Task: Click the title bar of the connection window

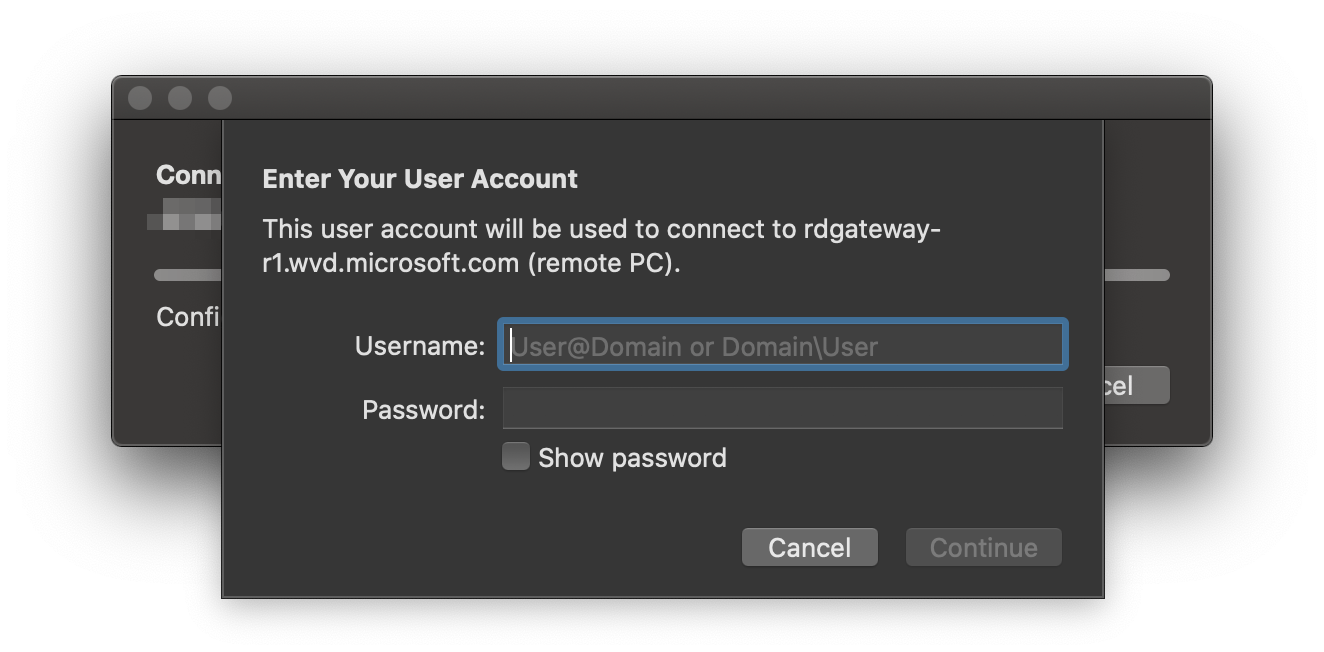Action: (x=660, y=97)
